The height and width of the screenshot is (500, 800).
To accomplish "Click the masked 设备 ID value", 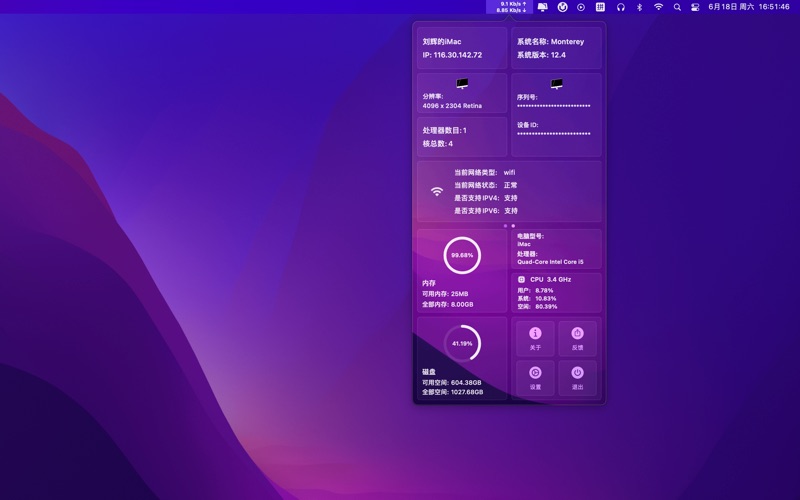I will click(x=553, y=133).
